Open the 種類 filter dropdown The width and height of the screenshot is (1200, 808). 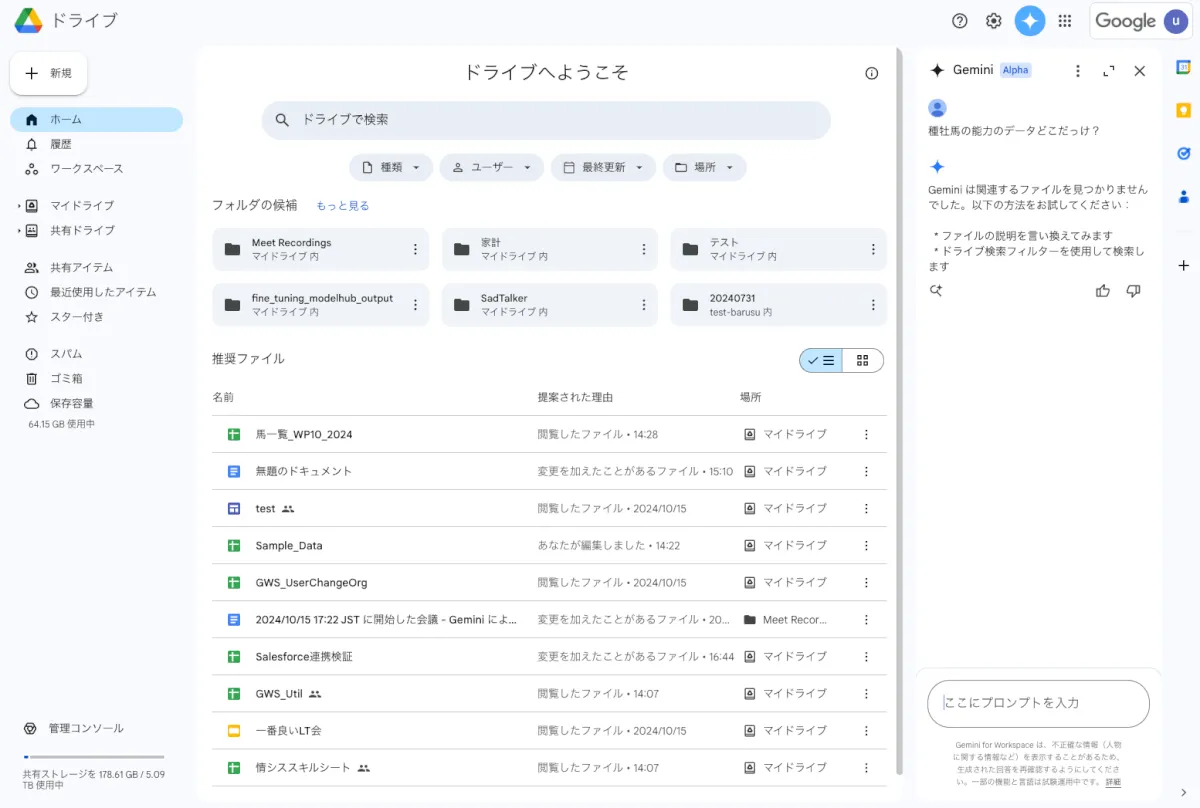tap(391, 167)
